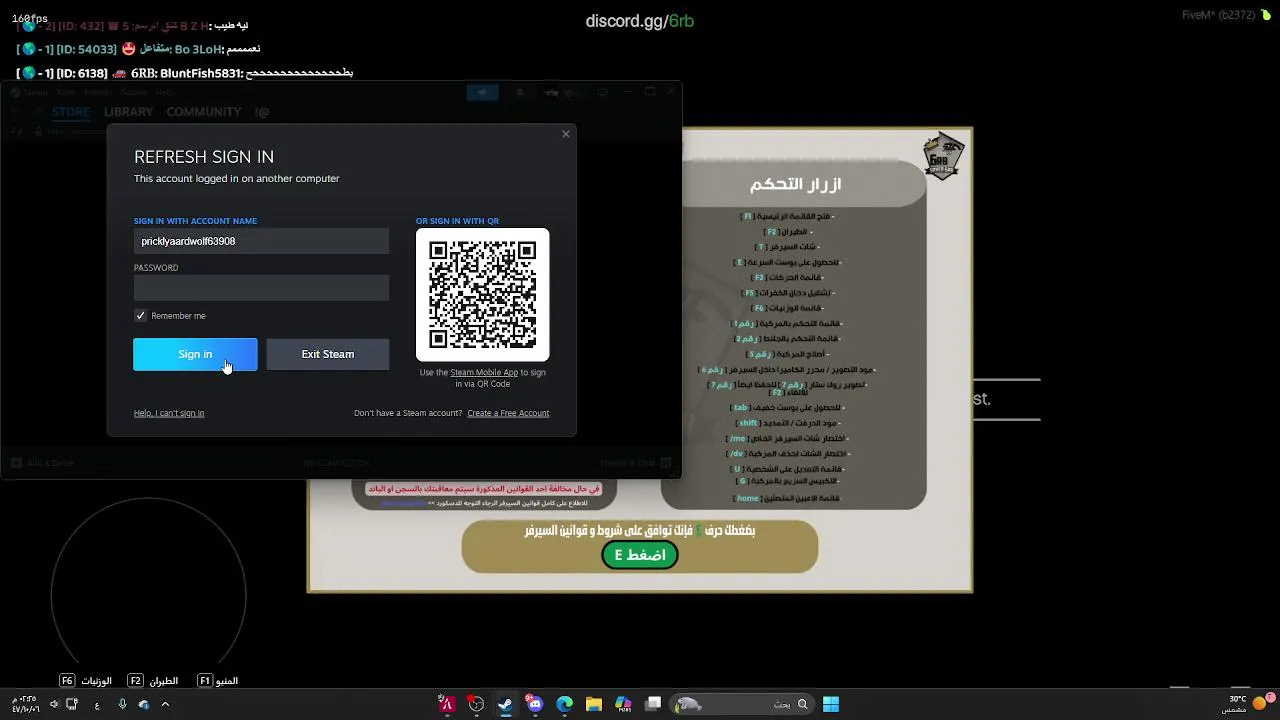Open Discord from the taskbar
This screenshot has height=720, width=1280.
click(x=535, y=704)
